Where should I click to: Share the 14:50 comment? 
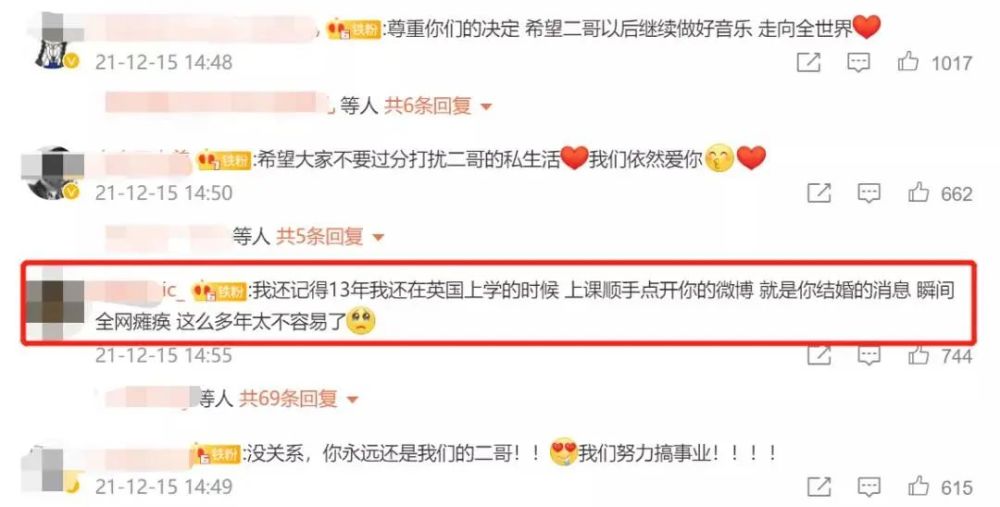819,193
